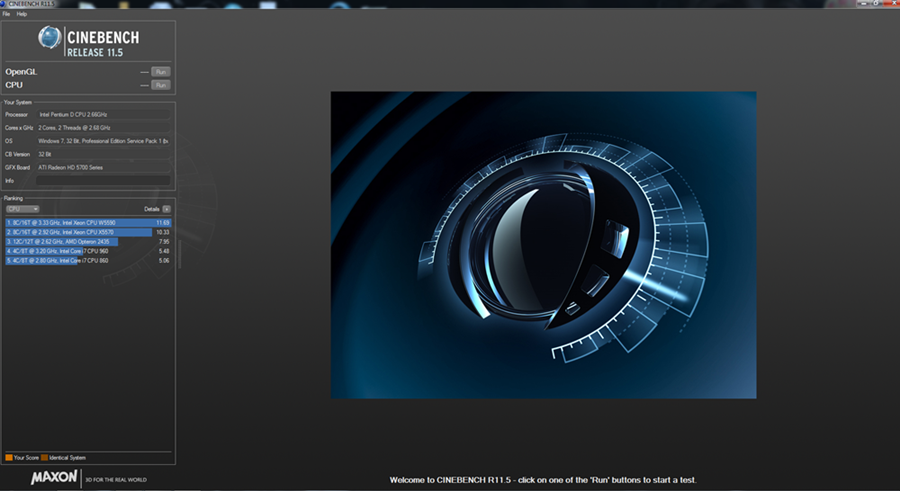Viewport: 900px width, 491px height.
Task: Expand ranking Details with arrow button
Action: (x=167, y=209)
